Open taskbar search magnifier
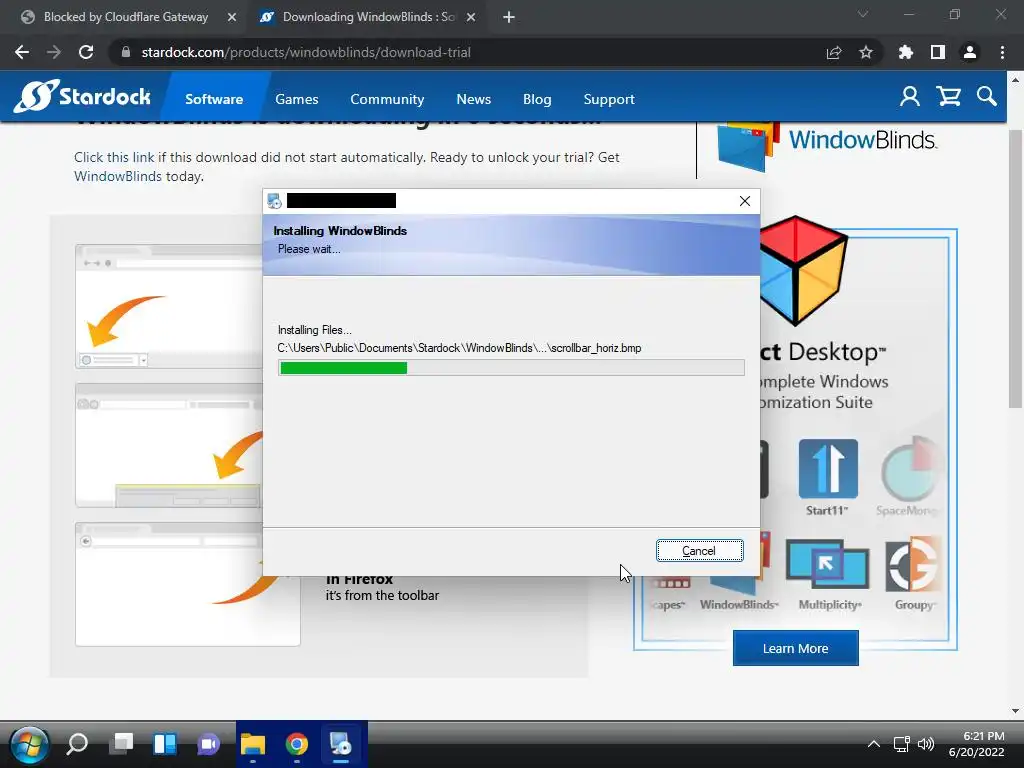1024x768 pixels. point(77,744)
